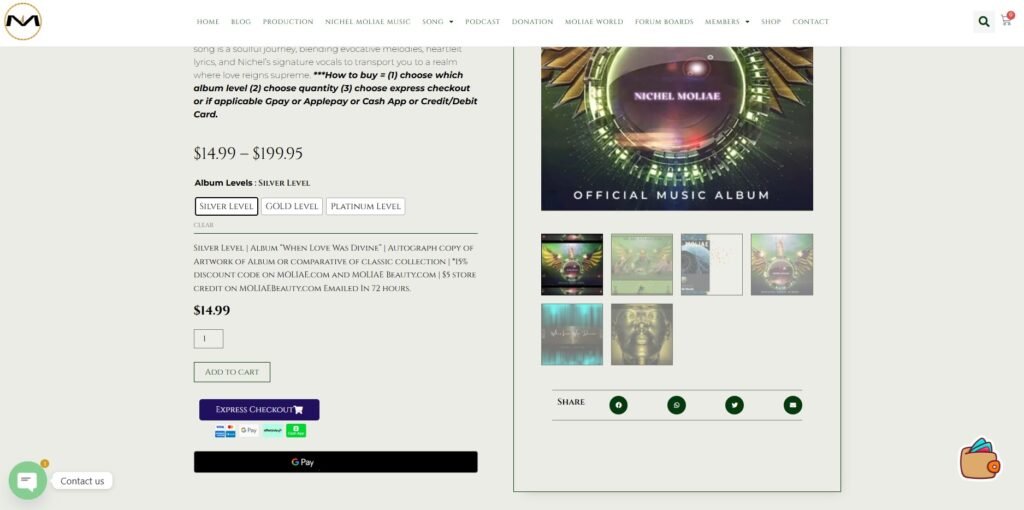1024x510 pixels.
Task: Share the album via WhatsApp
Action: pos(677,405)
